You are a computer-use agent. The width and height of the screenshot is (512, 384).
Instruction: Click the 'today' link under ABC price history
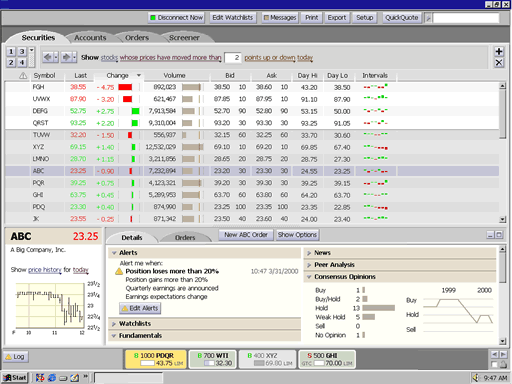pos(81,270)
